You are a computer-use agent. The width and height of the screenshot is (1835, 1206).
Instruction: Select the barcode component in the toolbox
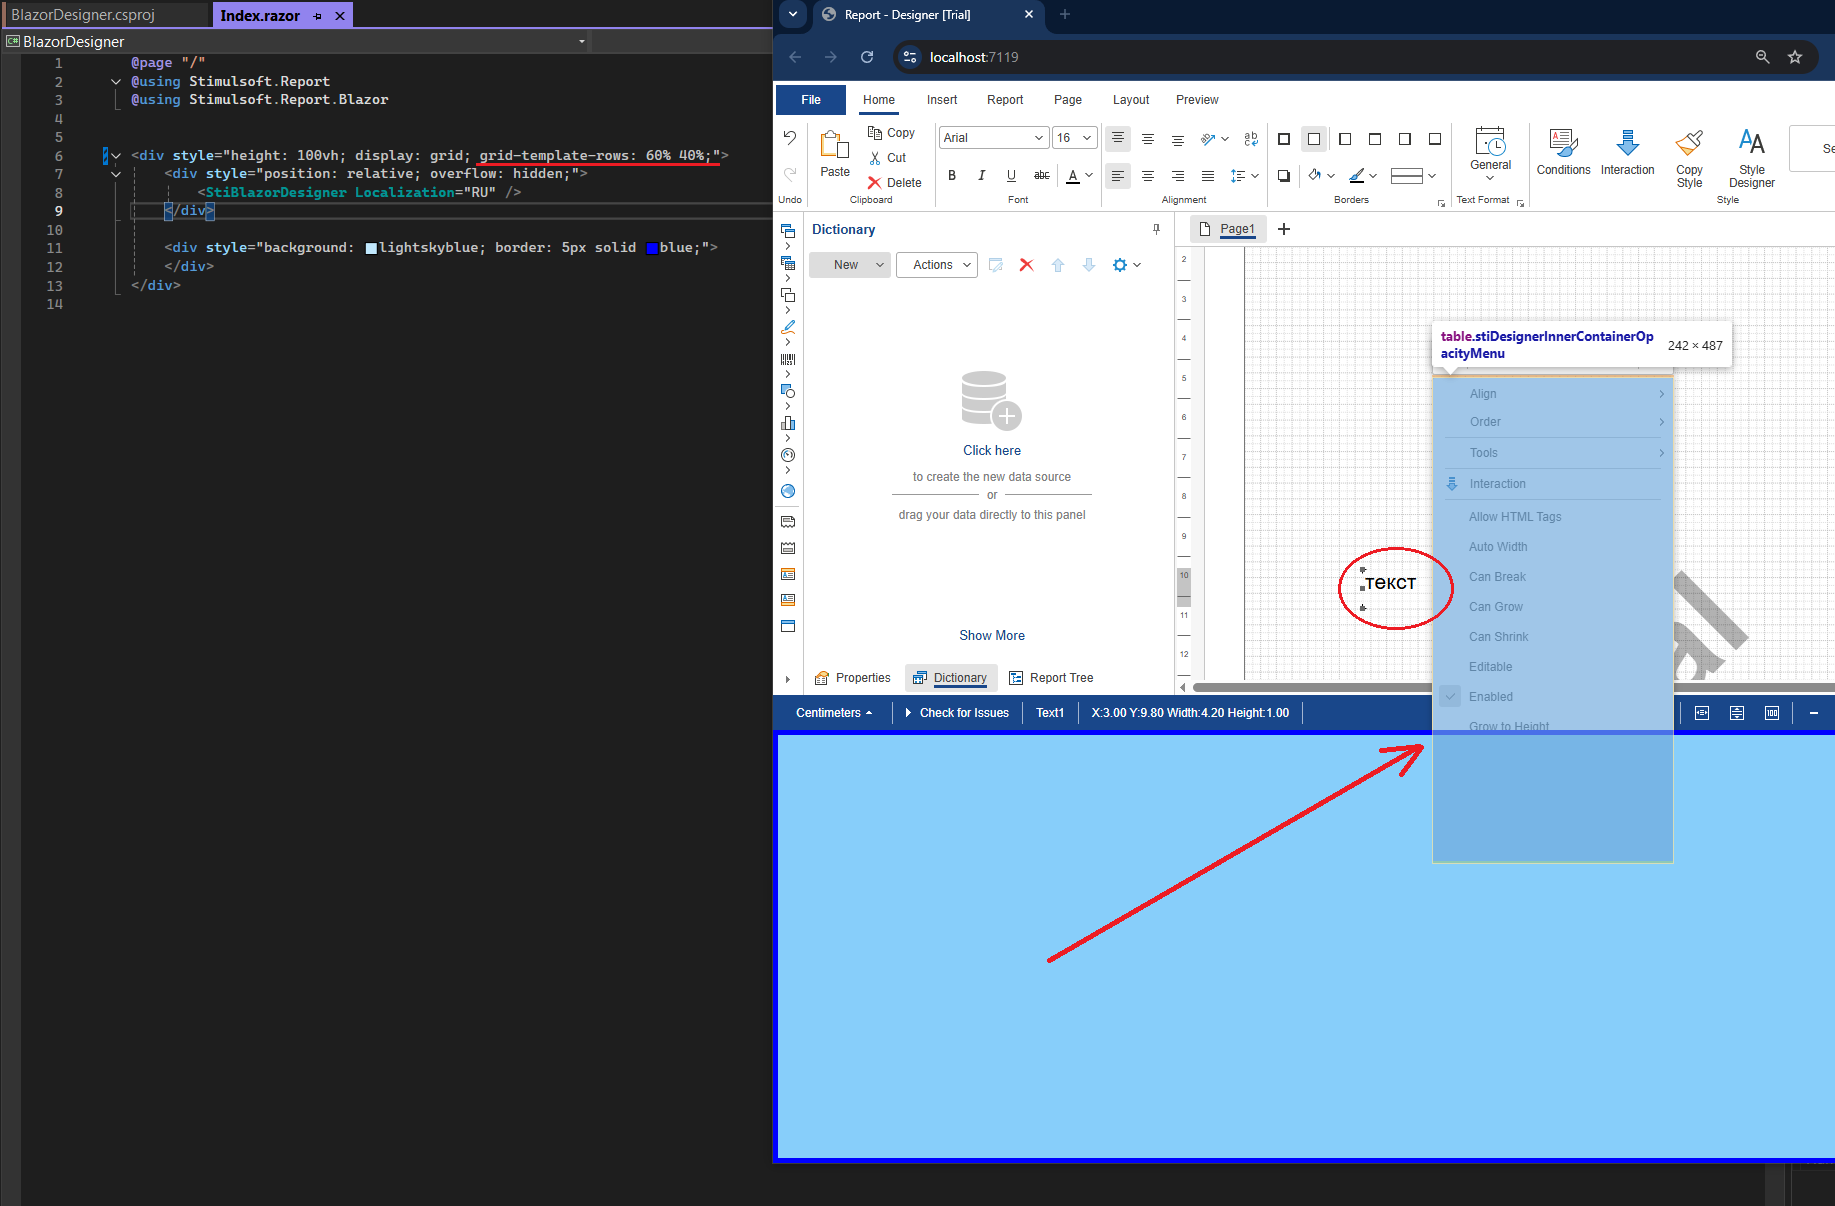click(x=788, y=359)
